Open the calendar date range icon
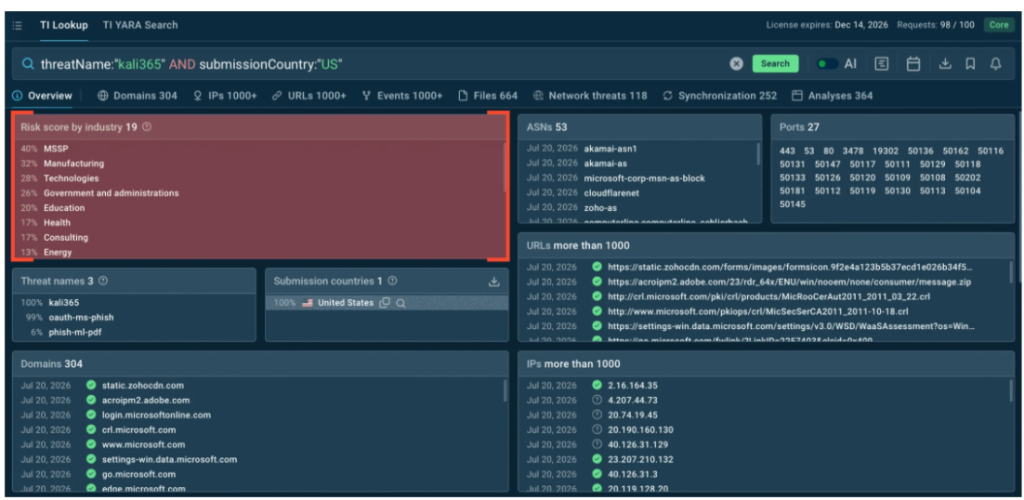 tap(913, 64)
